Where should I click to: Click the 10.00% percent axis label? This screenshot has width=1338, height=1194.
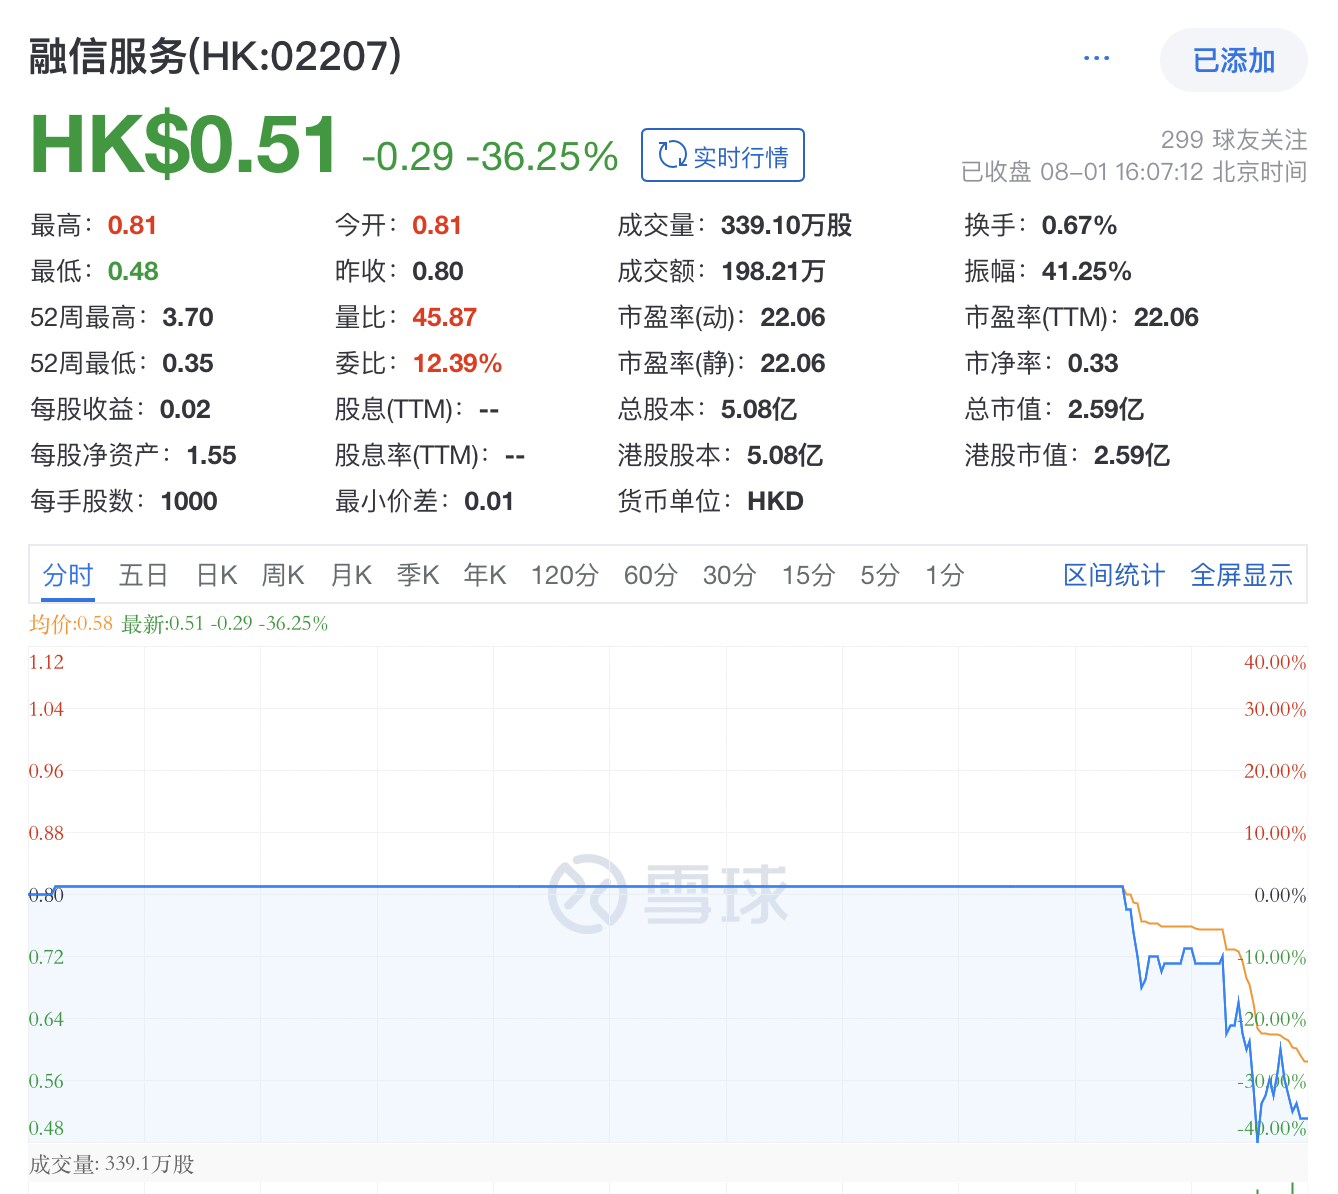1275,833
